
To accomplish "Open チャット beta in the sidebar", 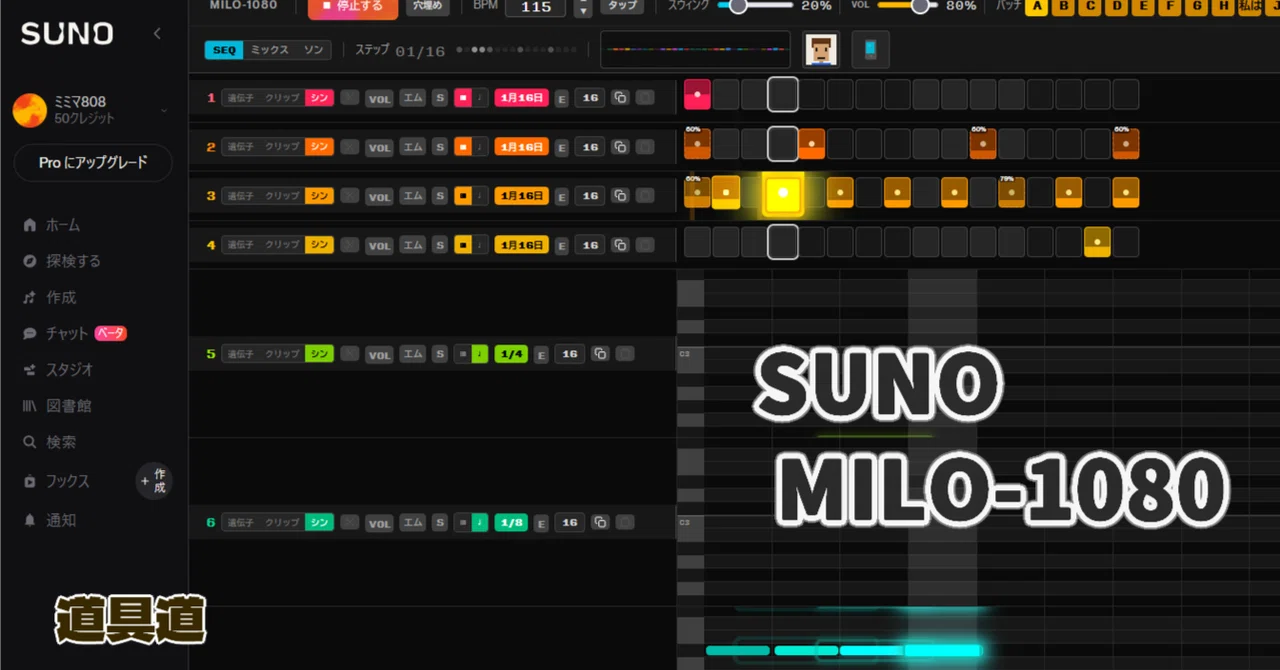I will point(74,333).
